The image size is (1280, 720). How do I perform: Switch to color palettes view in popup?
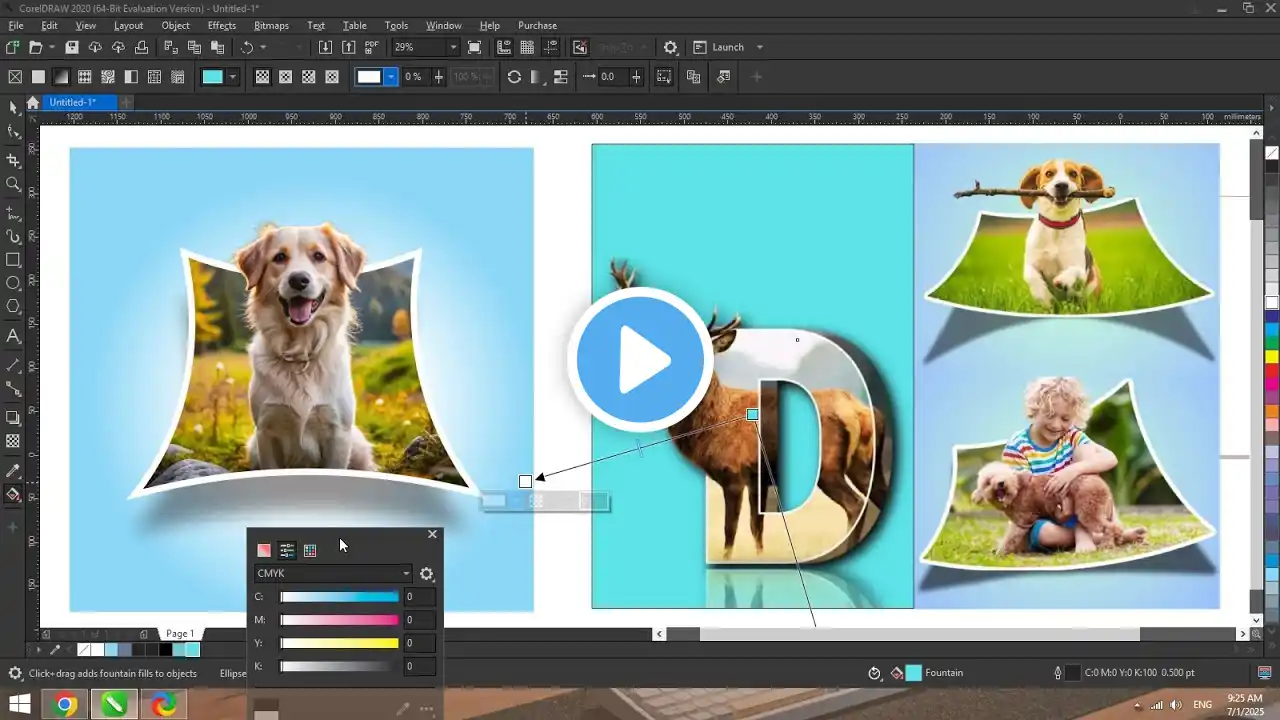[310, 550]
